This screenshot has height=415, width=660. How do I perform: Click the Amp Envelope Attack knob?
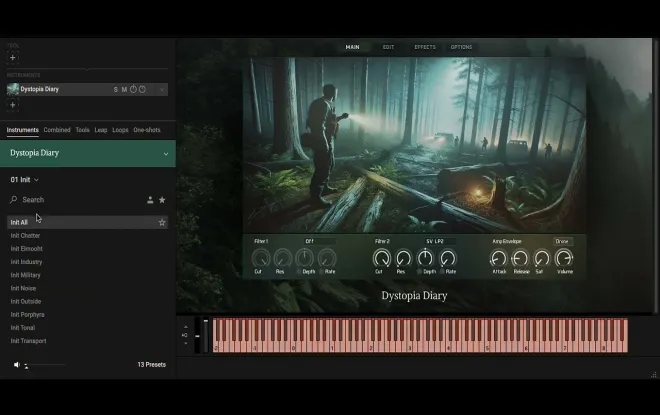pyautogui.click(x=498, y=258)
